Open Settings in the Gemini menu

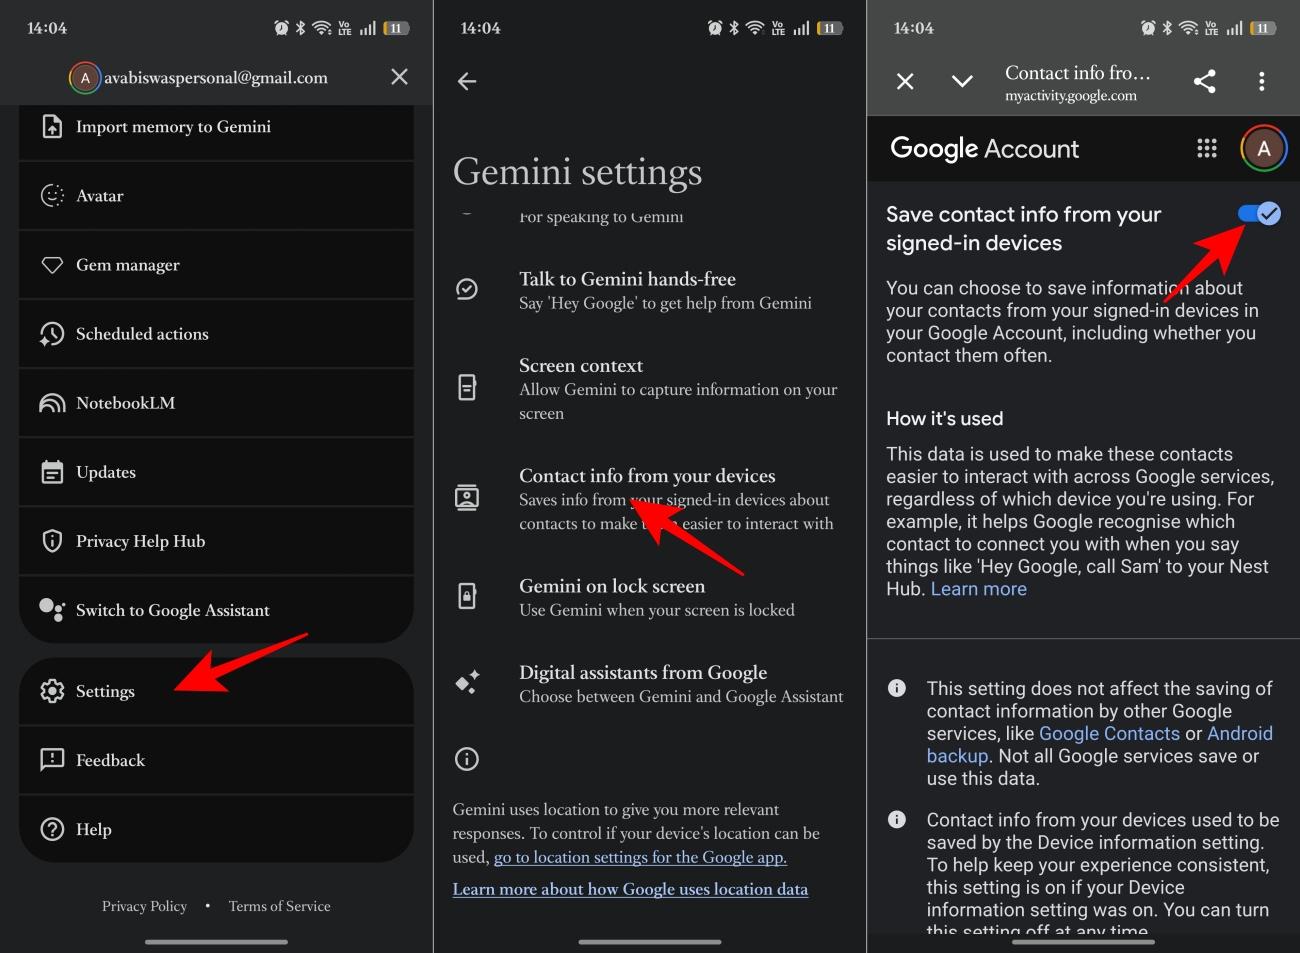(x=216, y=691)
